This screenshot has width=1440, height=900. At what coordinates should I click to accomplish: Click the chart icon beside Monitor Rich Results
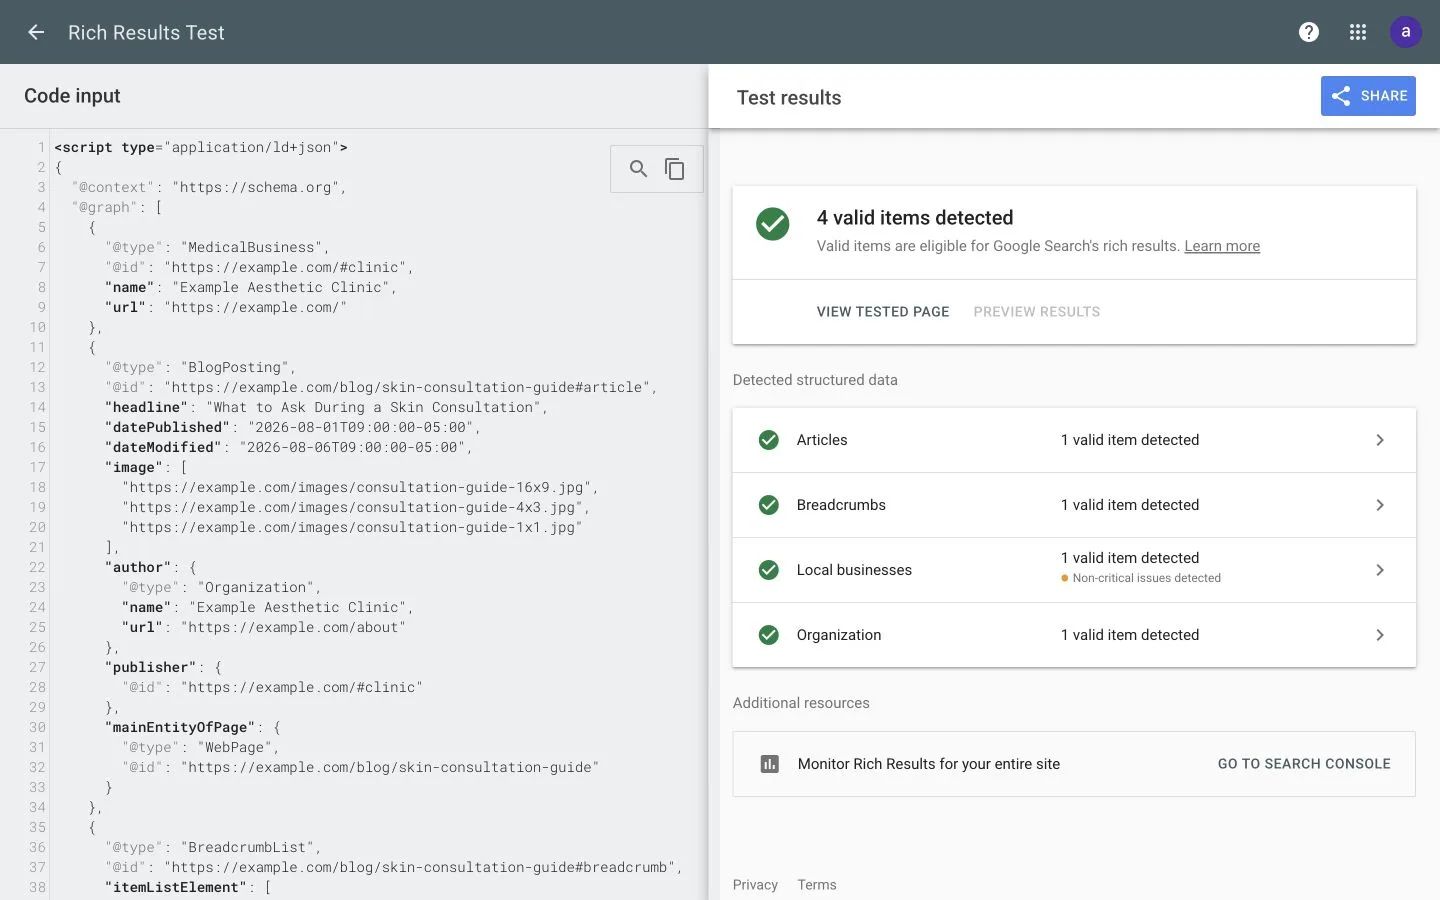(769, 764)
